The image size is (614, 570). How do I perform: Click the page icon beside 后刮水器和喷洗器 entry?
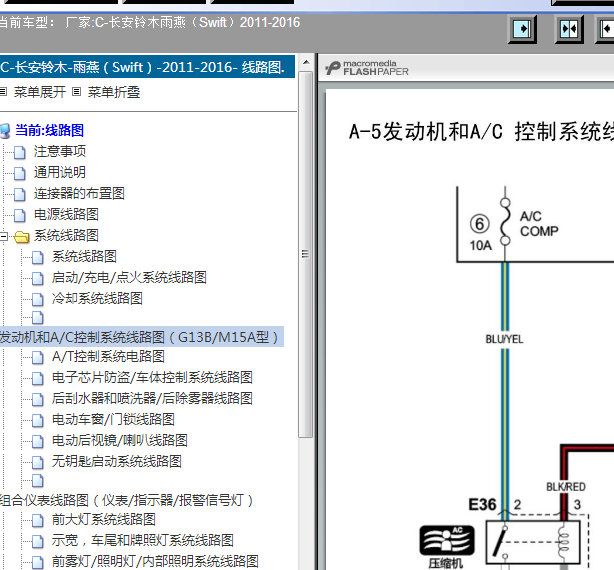click(x=38, y=399)
